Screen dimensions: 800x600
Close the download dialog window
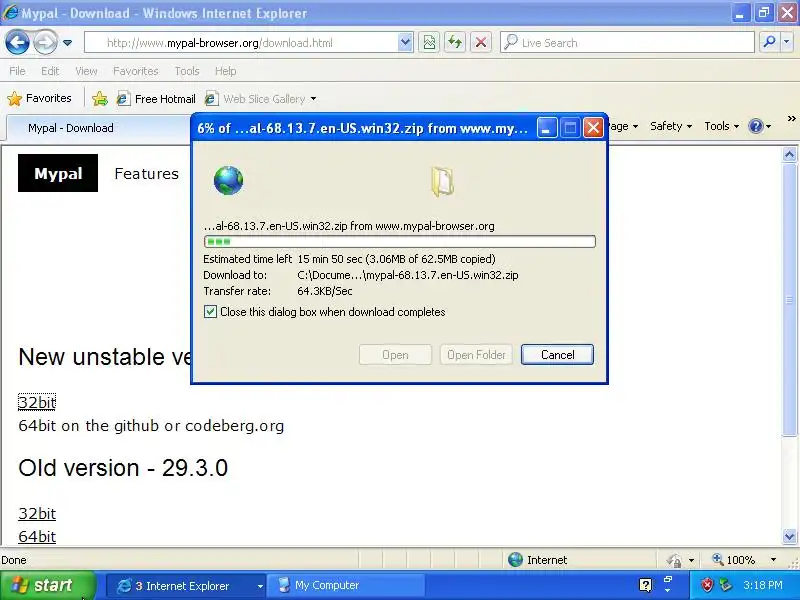coord(593,128)
